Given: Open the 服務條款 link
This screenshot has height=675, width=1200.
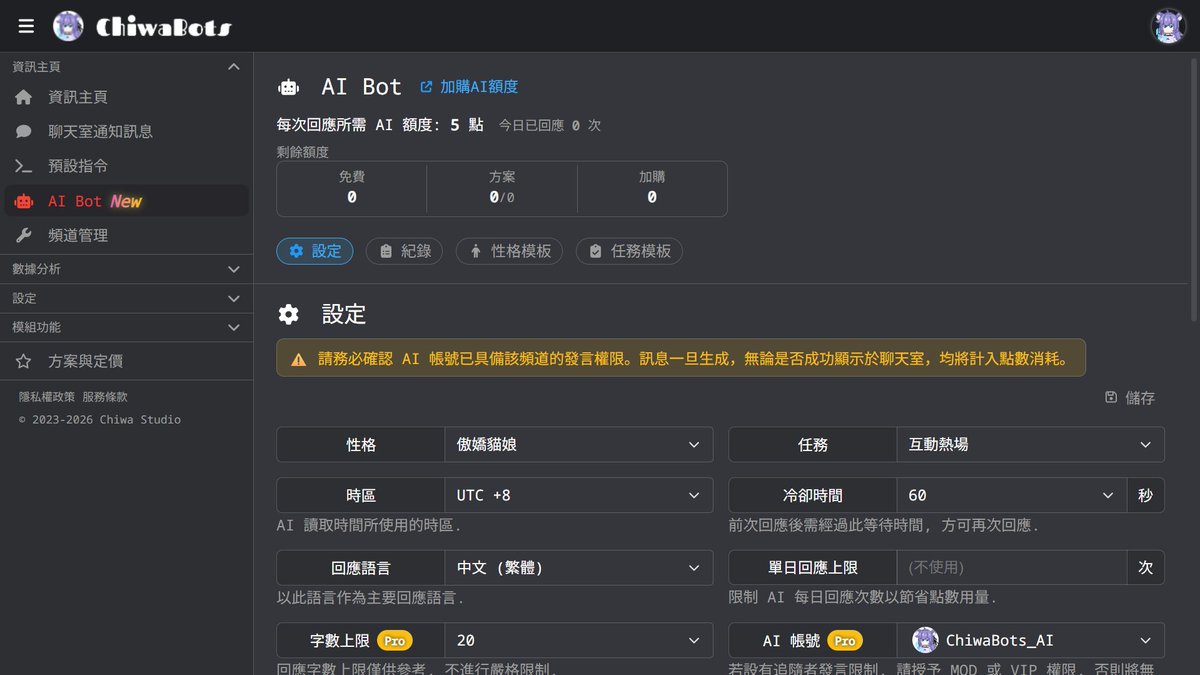Looking at the screenshot, I should pos(105,397).
